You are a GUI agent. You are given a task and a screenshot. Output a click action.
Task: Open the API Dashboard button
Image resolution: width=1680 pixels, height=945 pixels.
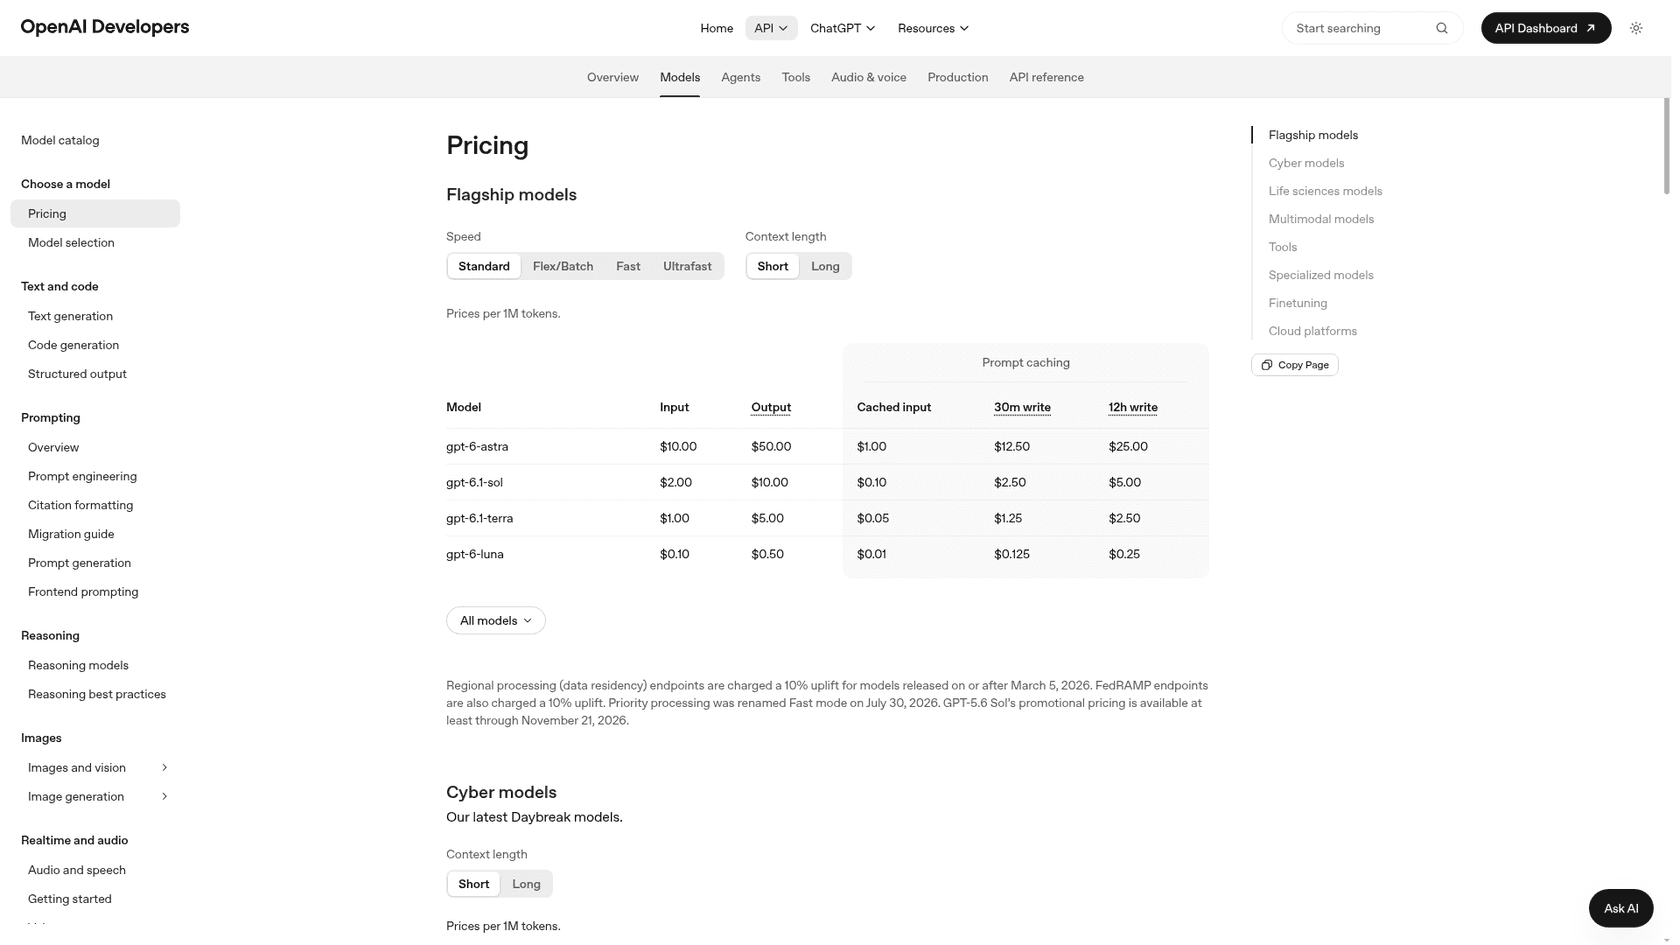1545,28
